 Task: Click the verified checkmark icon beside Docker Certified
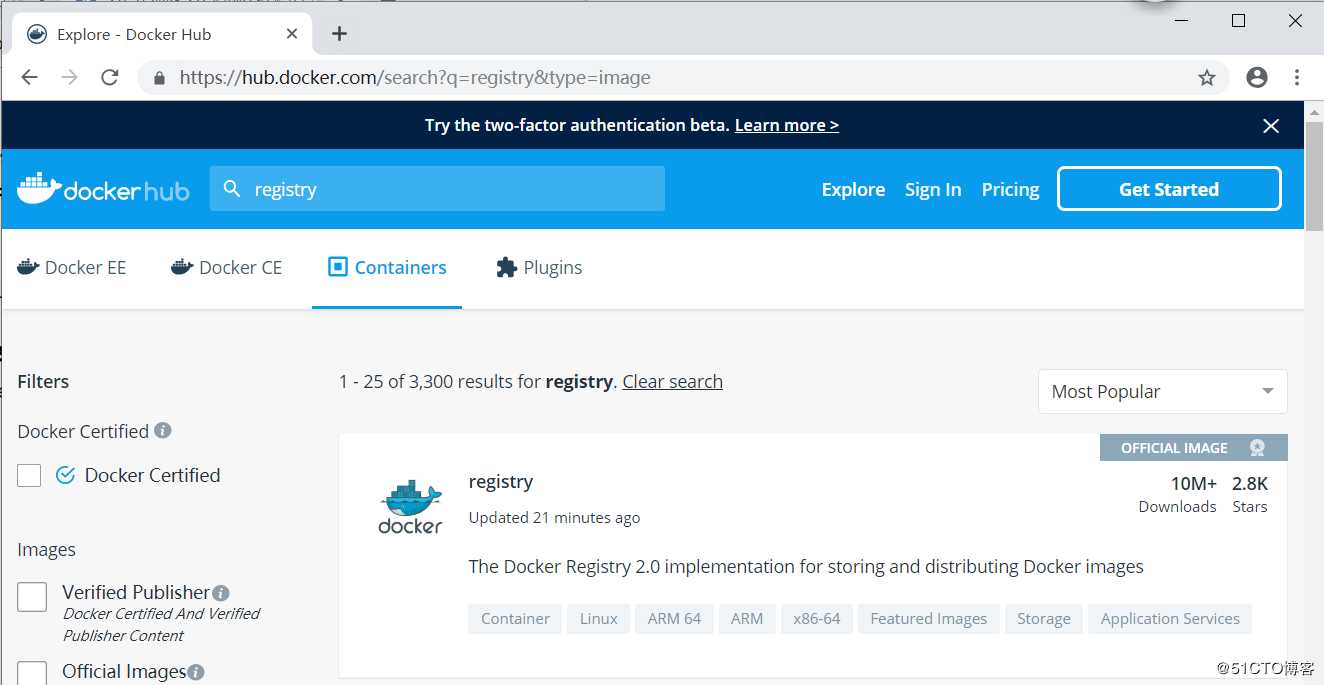click(65, 475)
